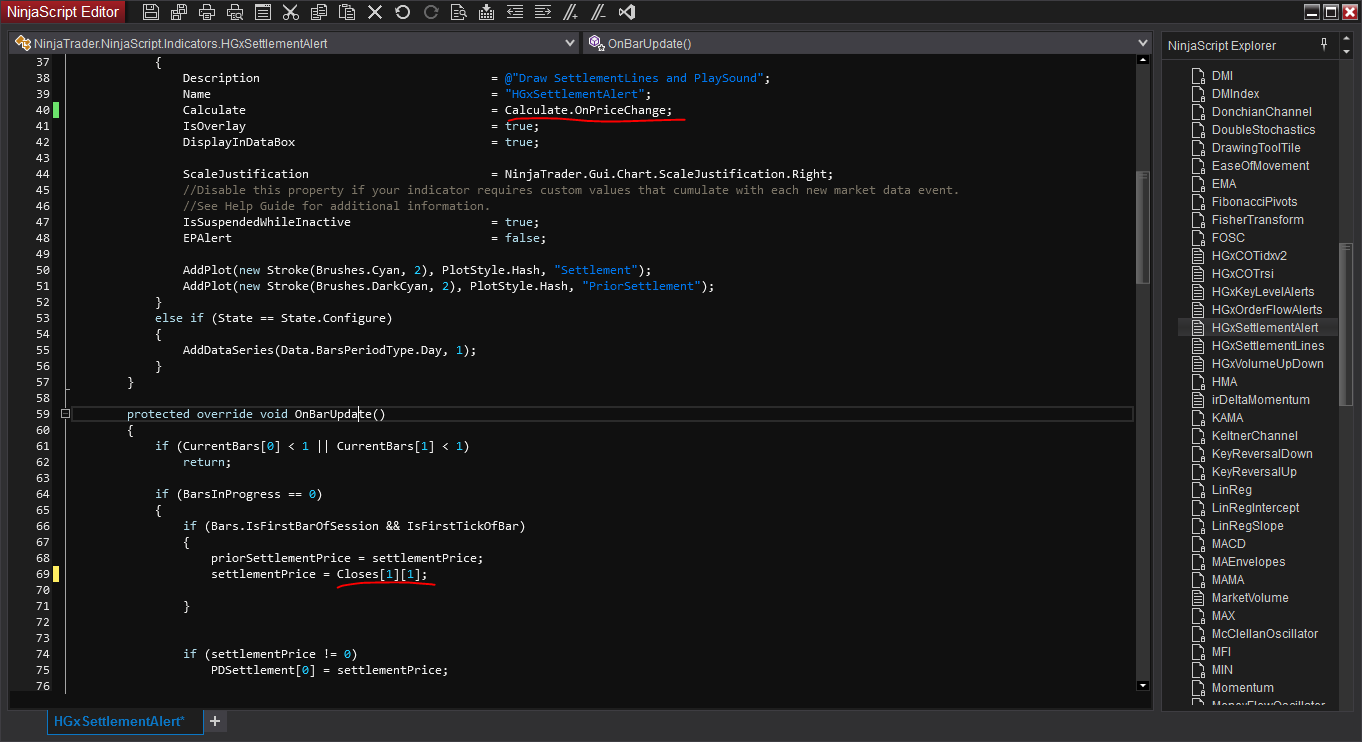Click the Undo icon
1362x742 pixels.
point(402,12)
